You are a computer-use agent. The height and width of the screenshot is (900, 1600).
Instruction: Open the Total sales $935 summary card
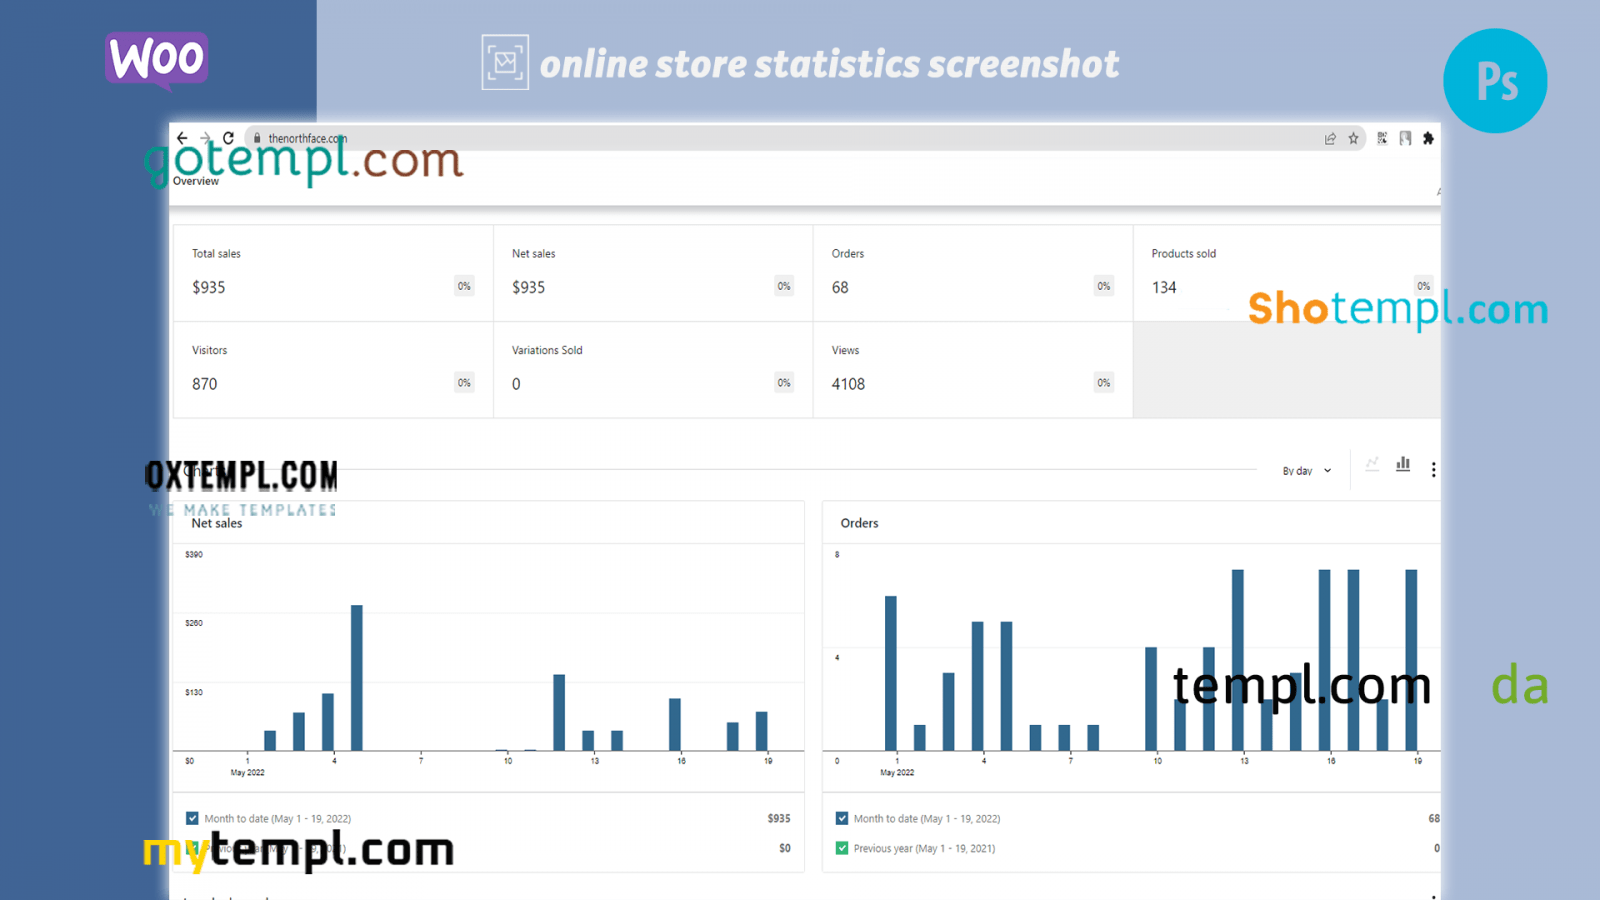332,273
